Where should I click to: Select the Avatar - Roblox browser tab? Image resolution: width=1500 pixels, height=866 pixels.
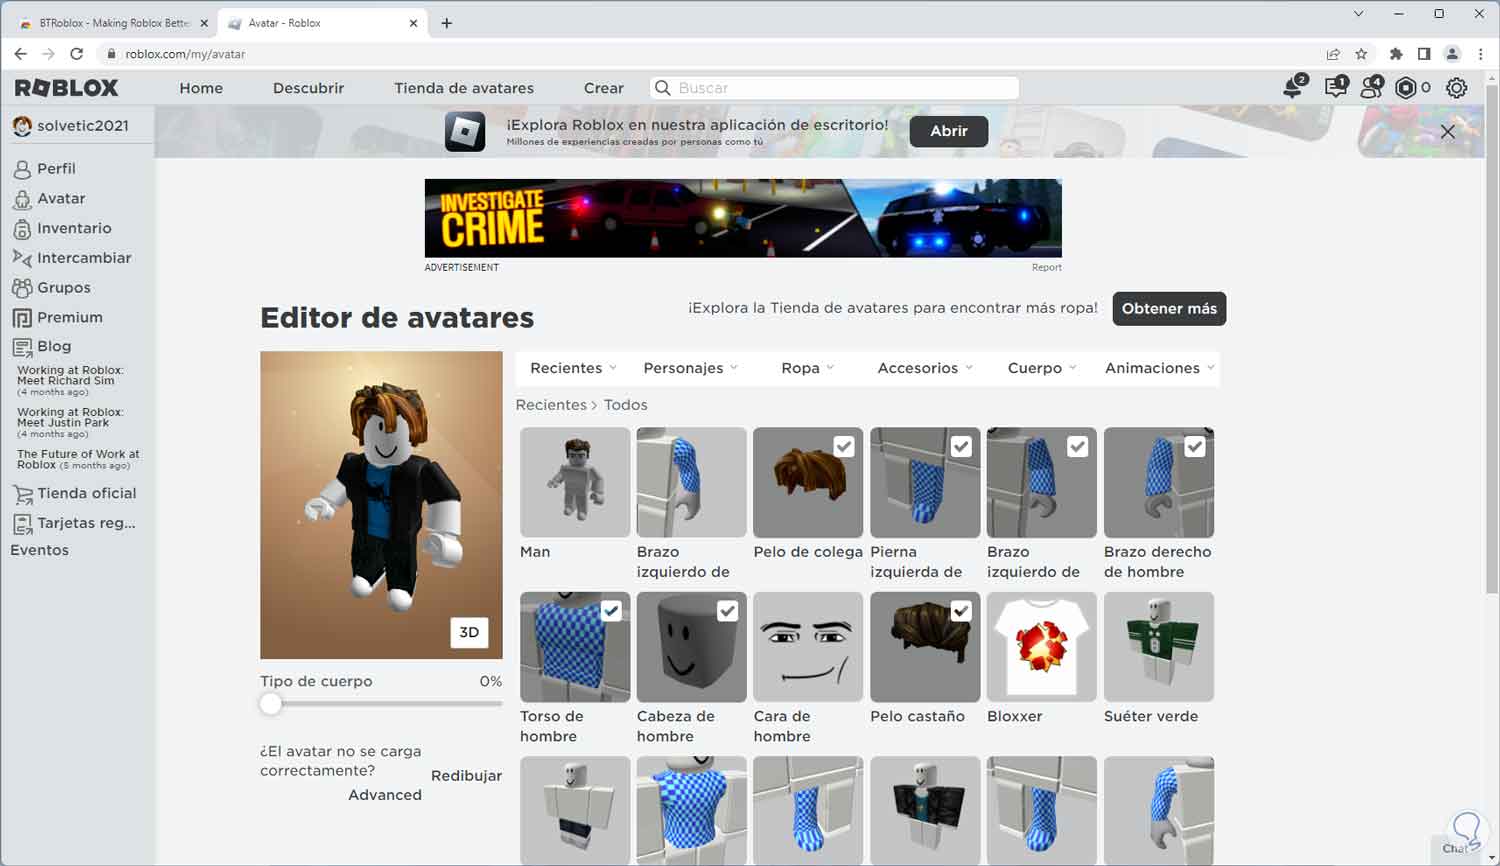coord(323,23)
